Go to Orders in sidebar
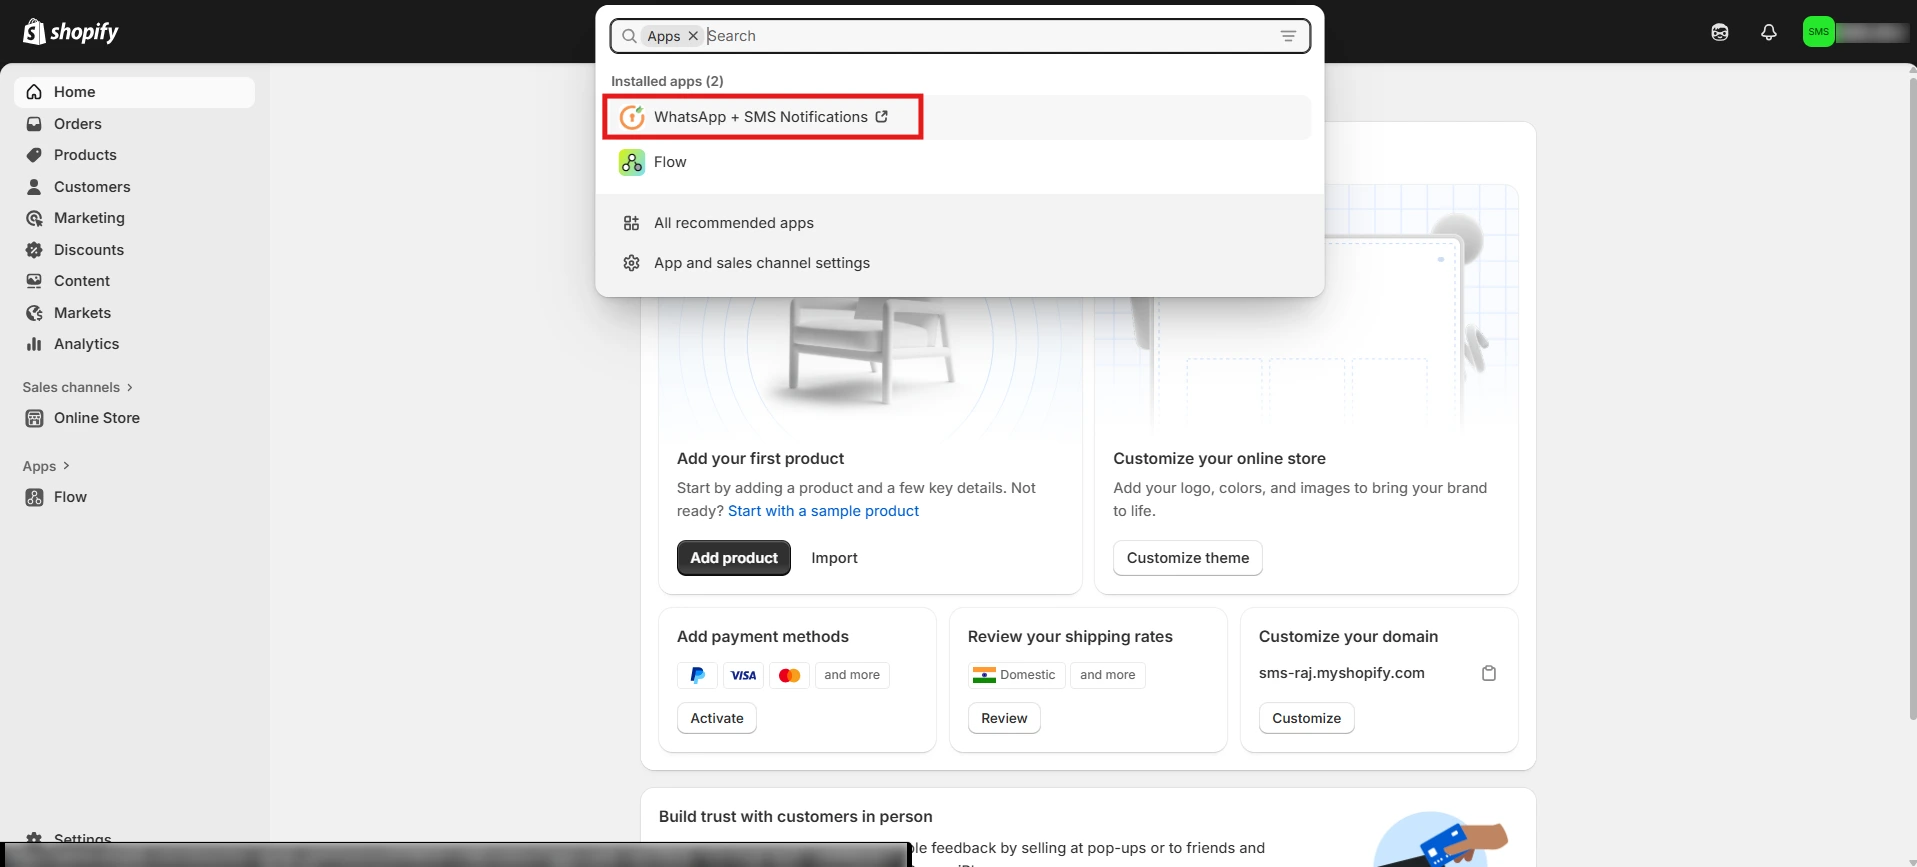This screenshot has height=867, width=1917. click(x=77, y=124)
